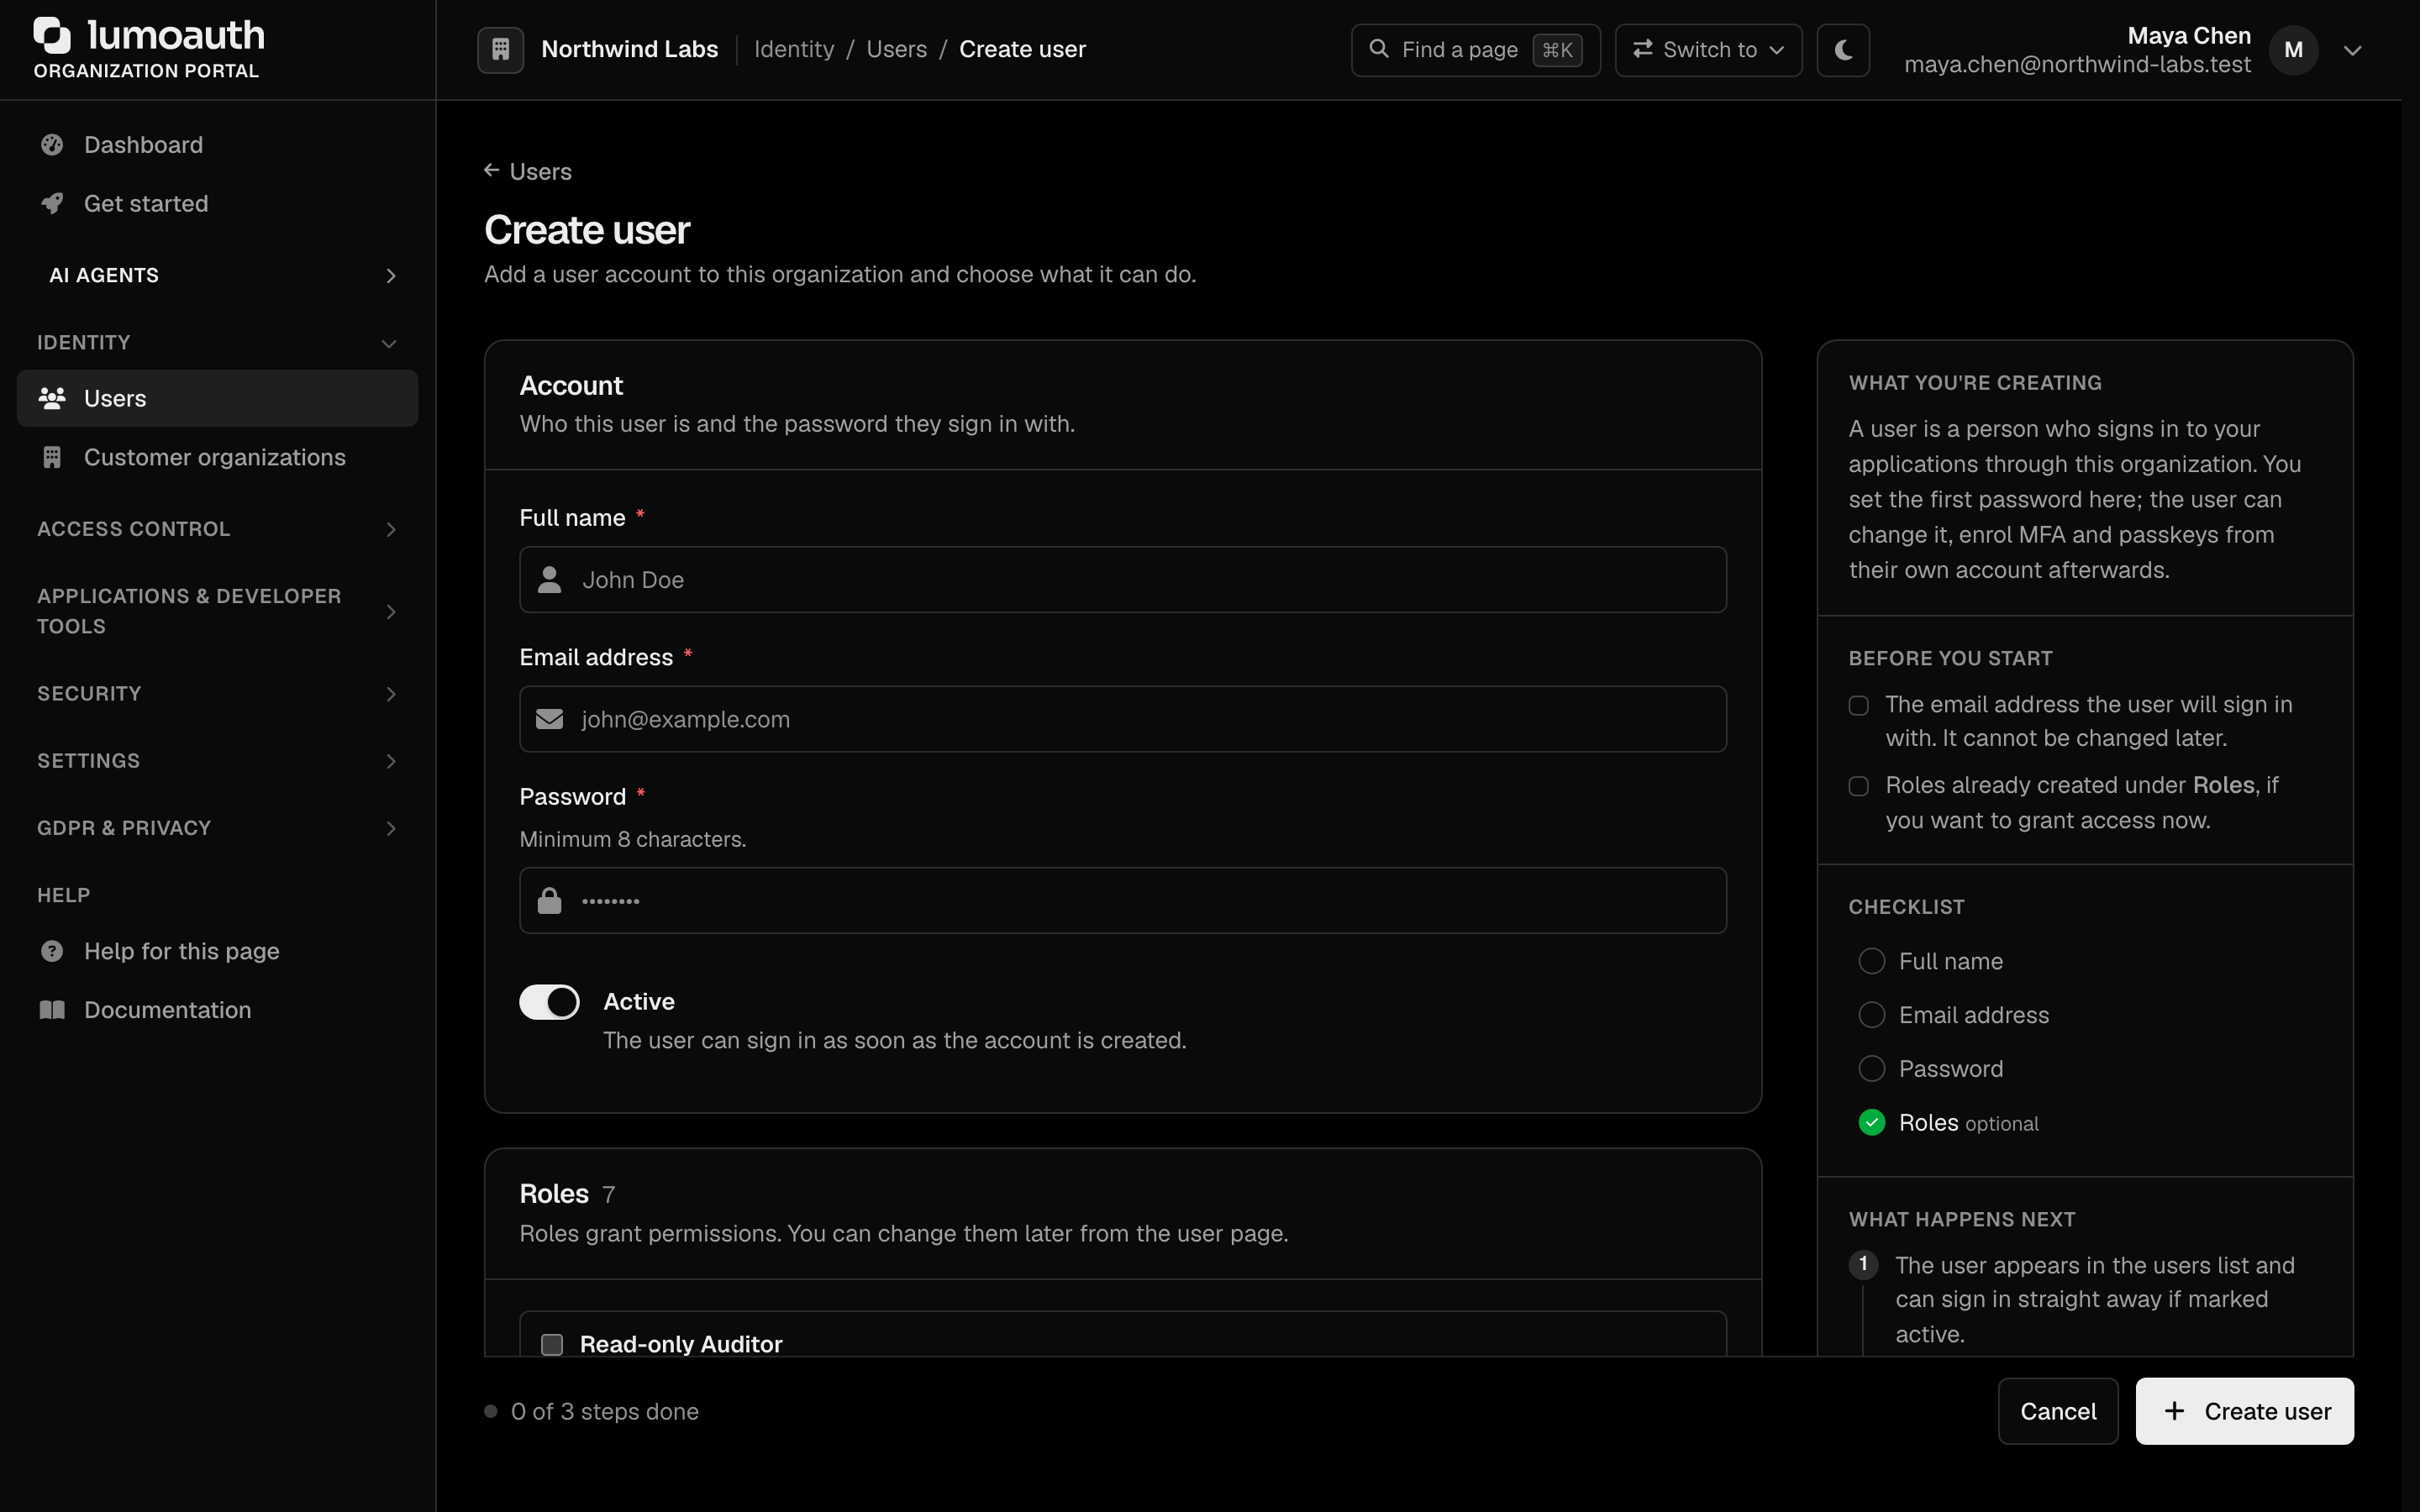Select Users in the sidebar
Image resolution: width=2420 pixels, height=1512 pixels.
tap(218, 398)
